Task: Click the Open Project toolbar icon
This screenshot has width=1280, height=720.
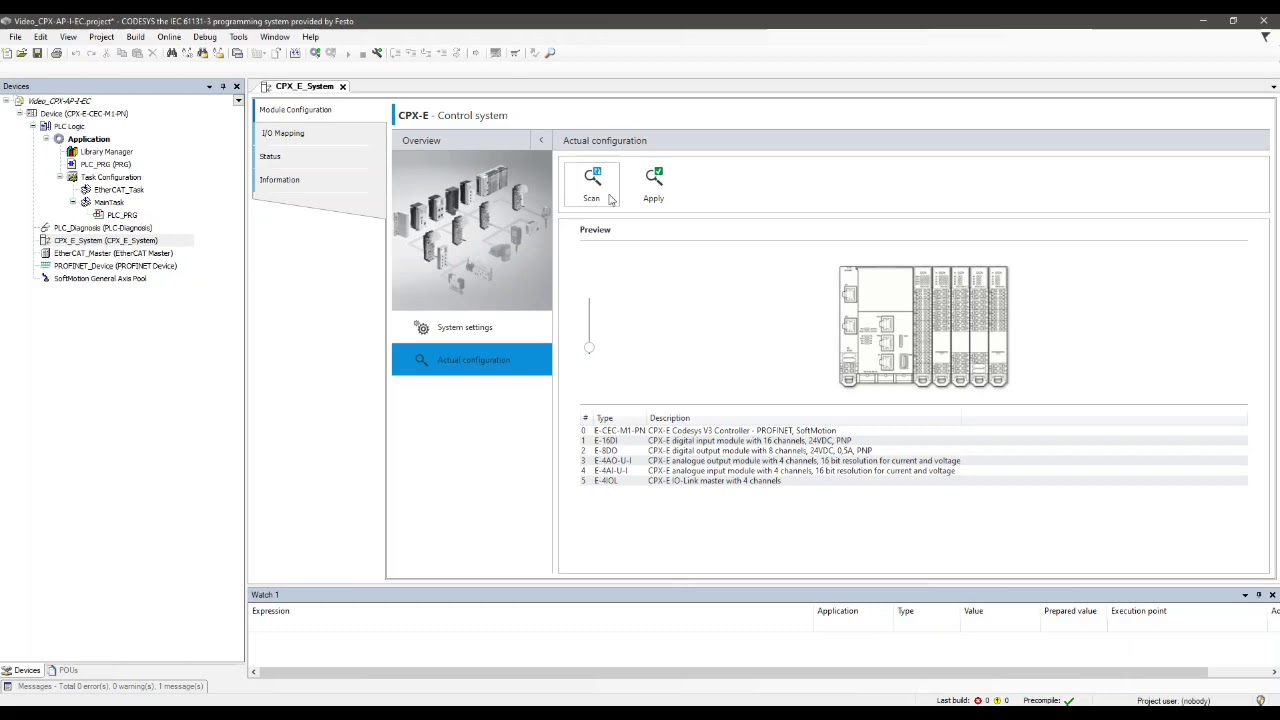Action: (21, 53)
